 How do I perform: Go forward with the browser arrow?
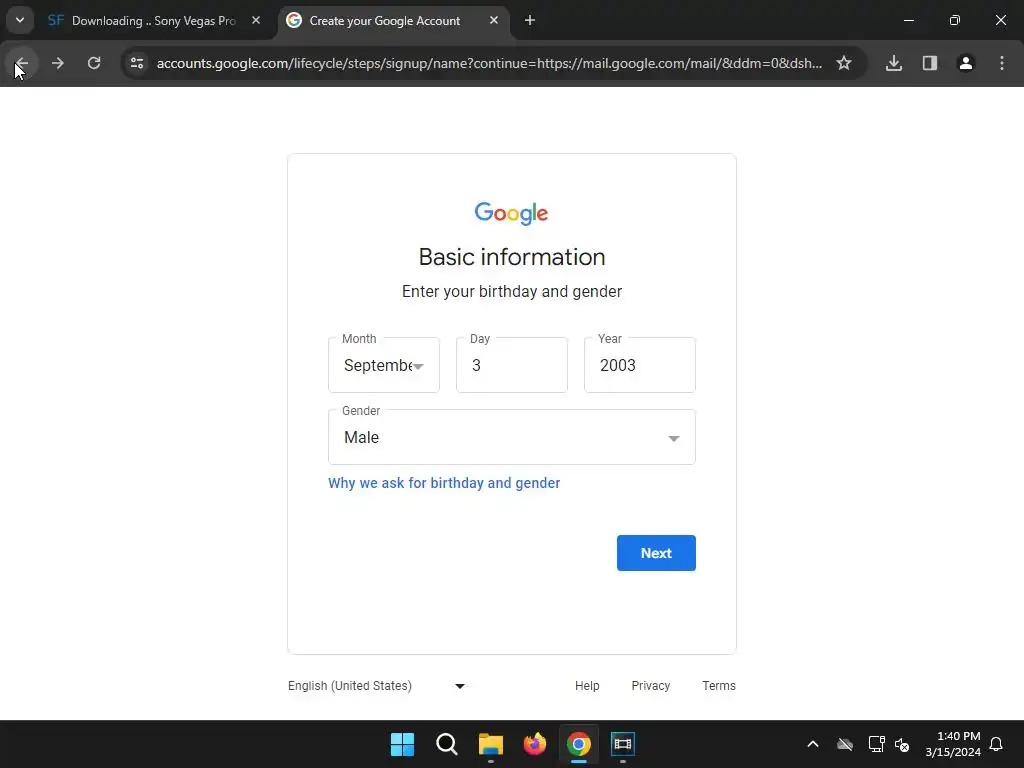[57, 63]
